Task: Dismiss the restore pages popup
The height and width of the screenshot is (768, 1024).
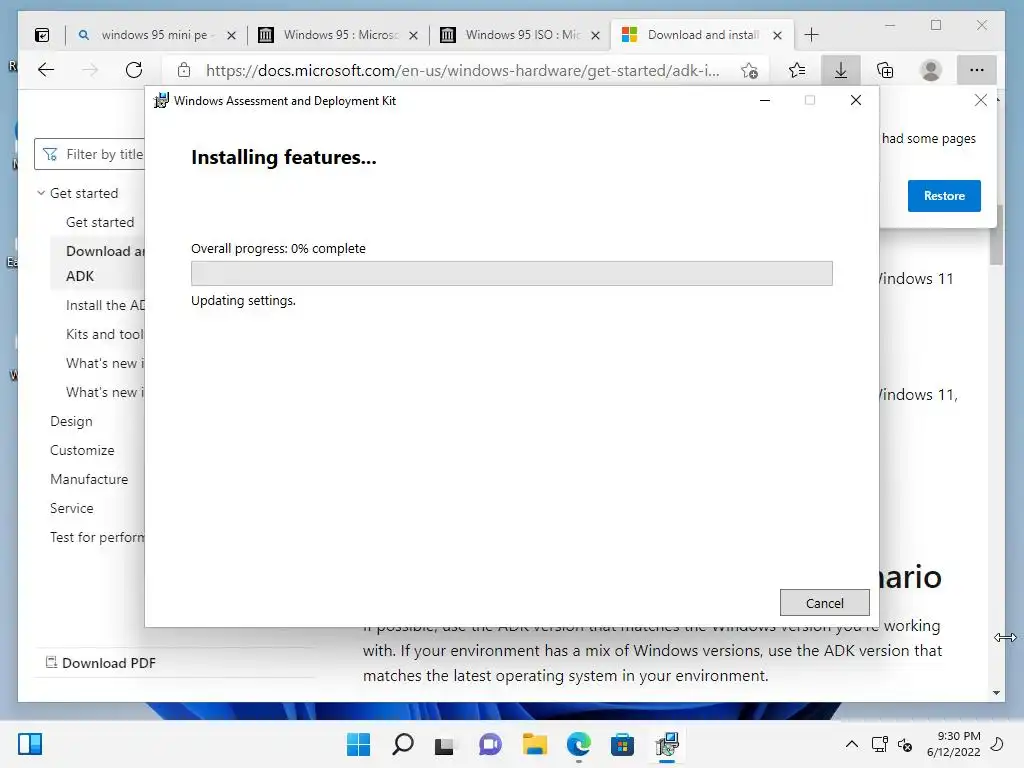Action: (980, 100)
